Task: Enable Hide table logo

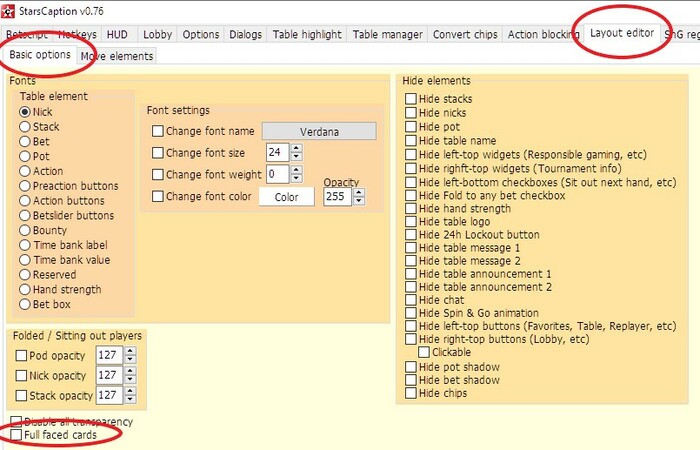Action: 411,221
